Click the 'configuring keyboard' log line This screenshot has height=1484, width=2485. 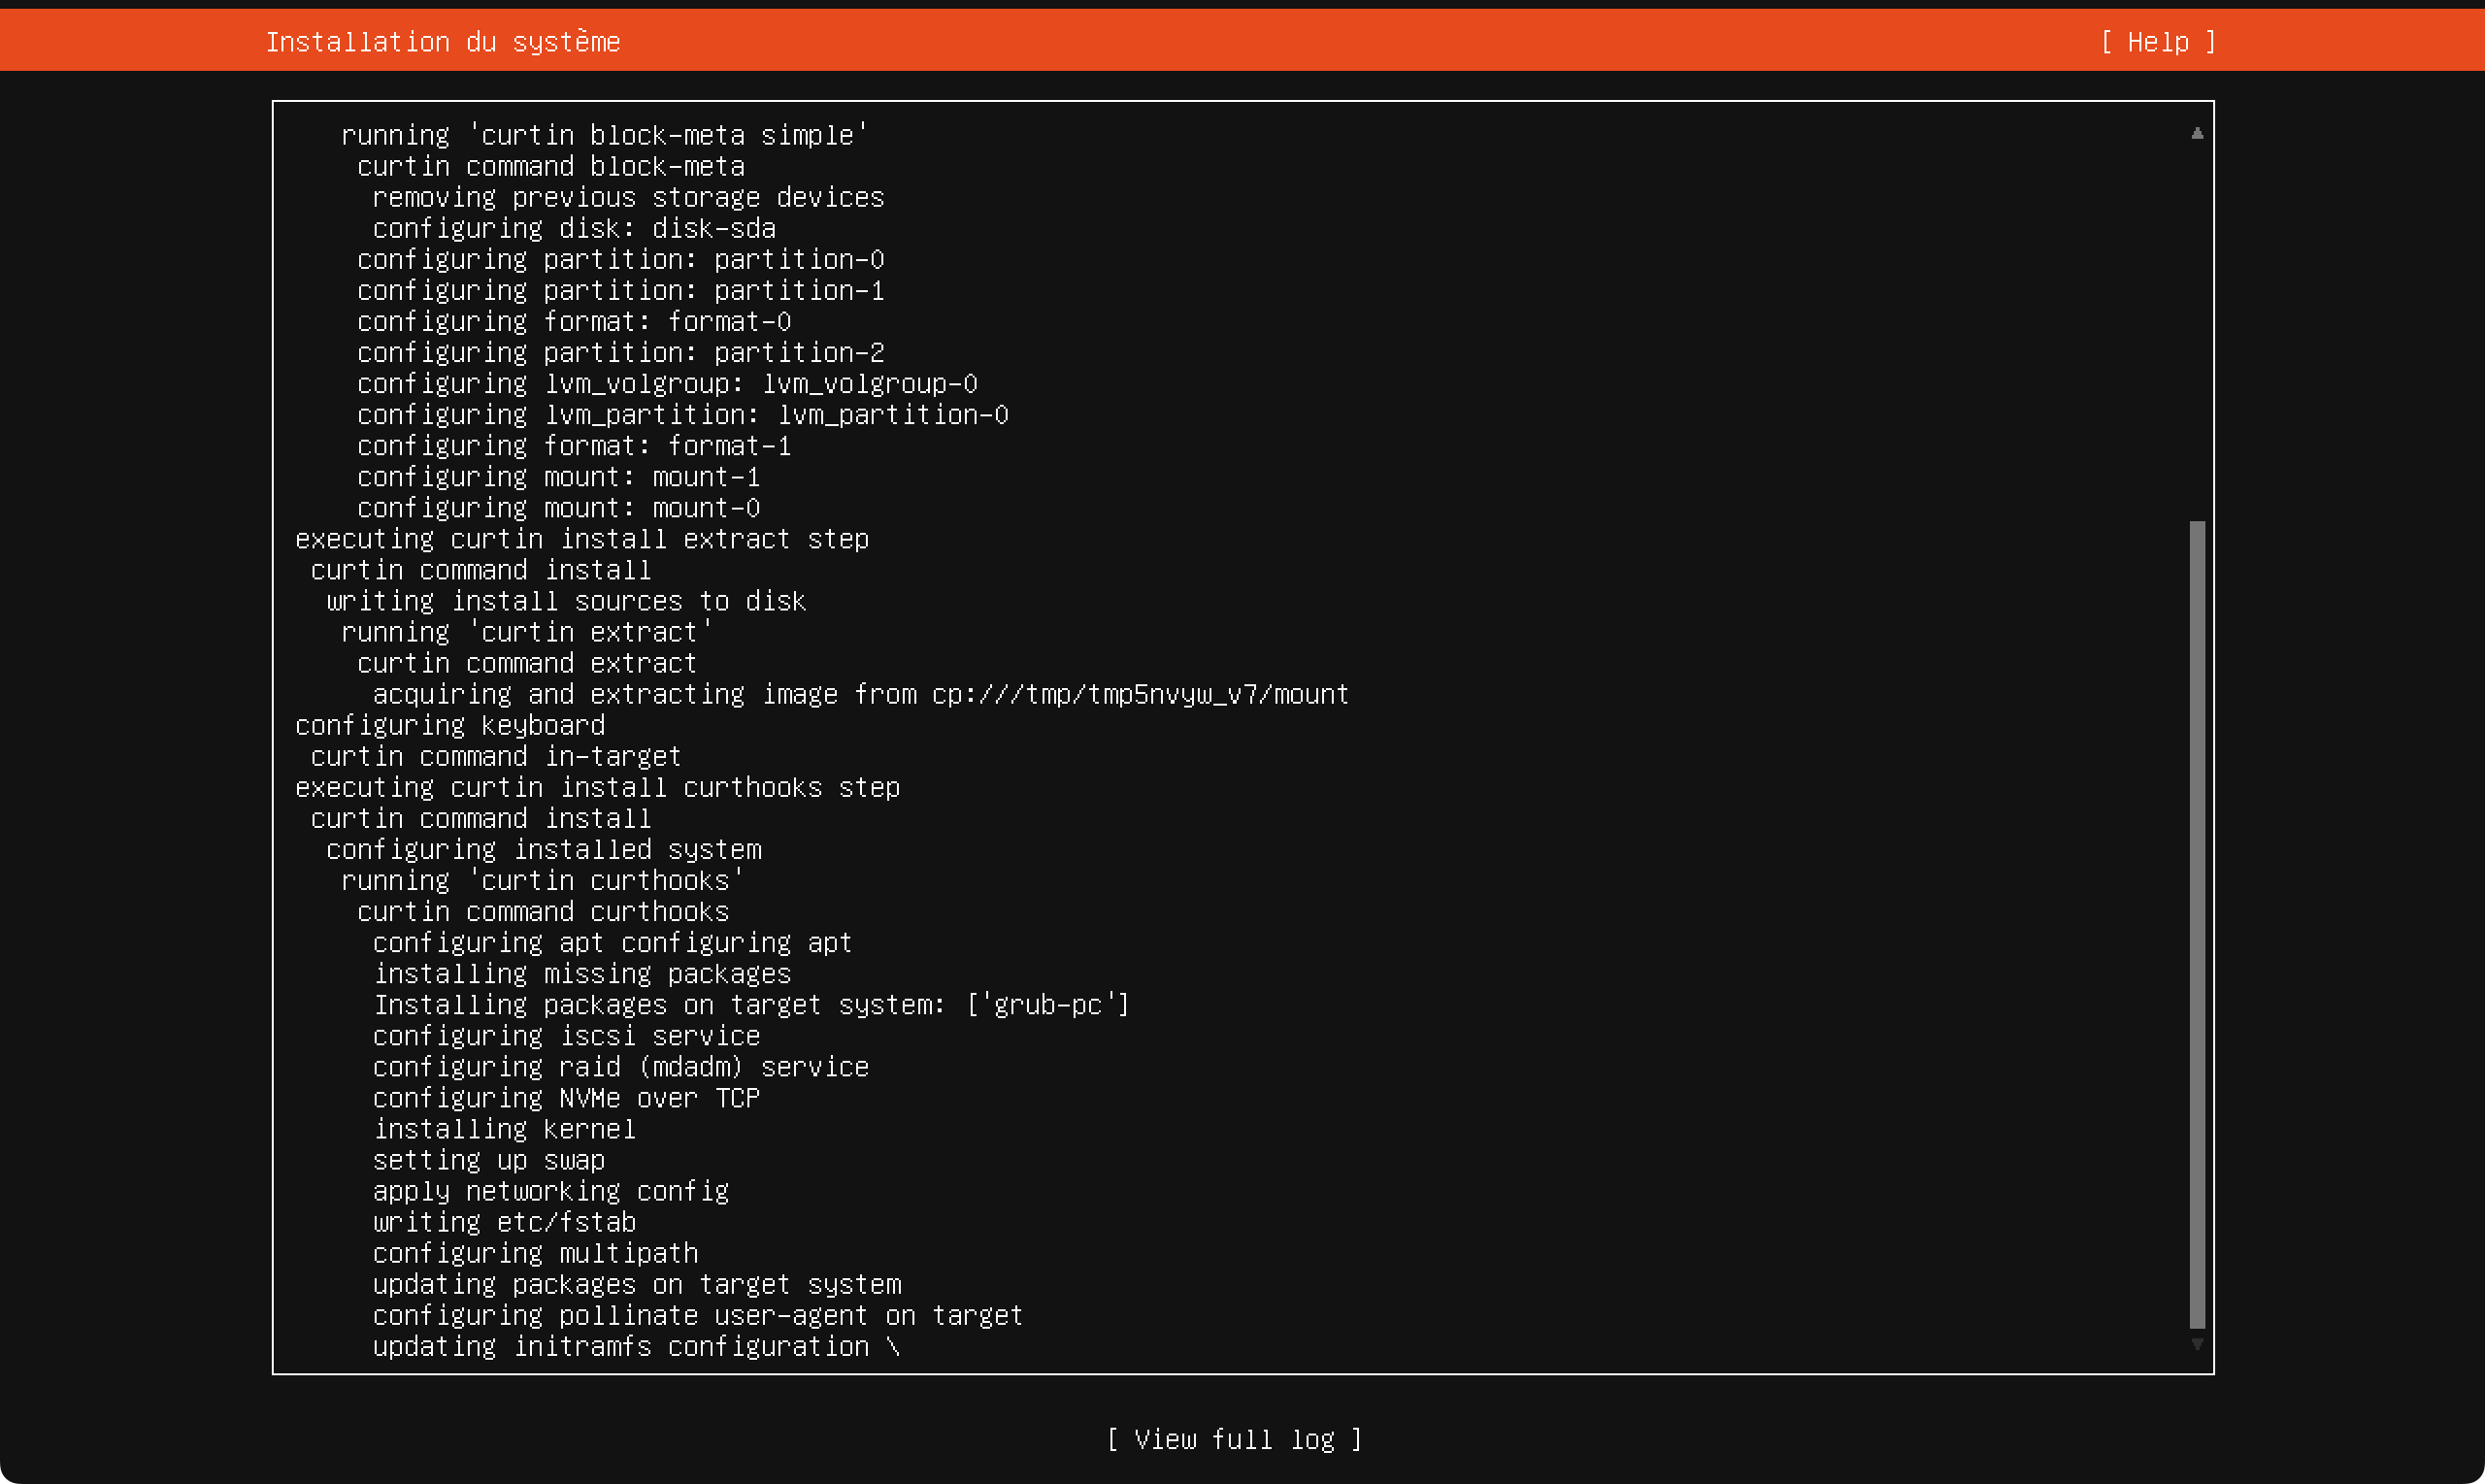click(x=450, y=725)
